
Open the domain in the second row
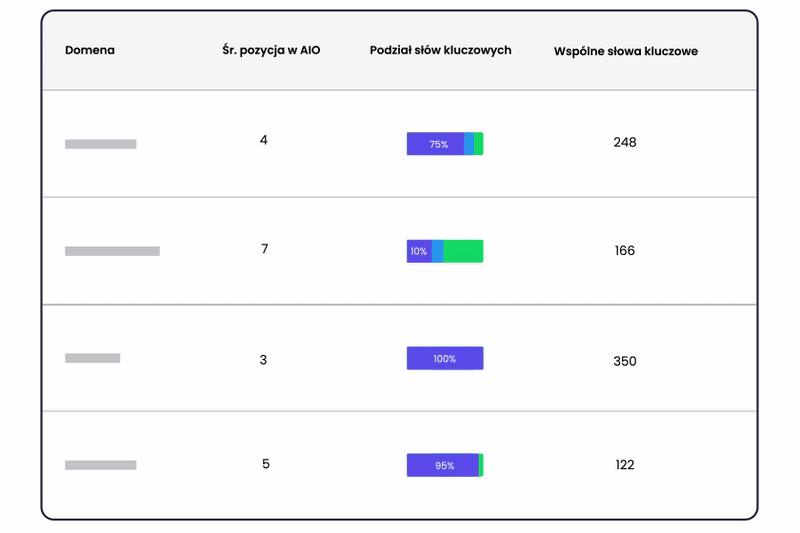click(112, 251)
